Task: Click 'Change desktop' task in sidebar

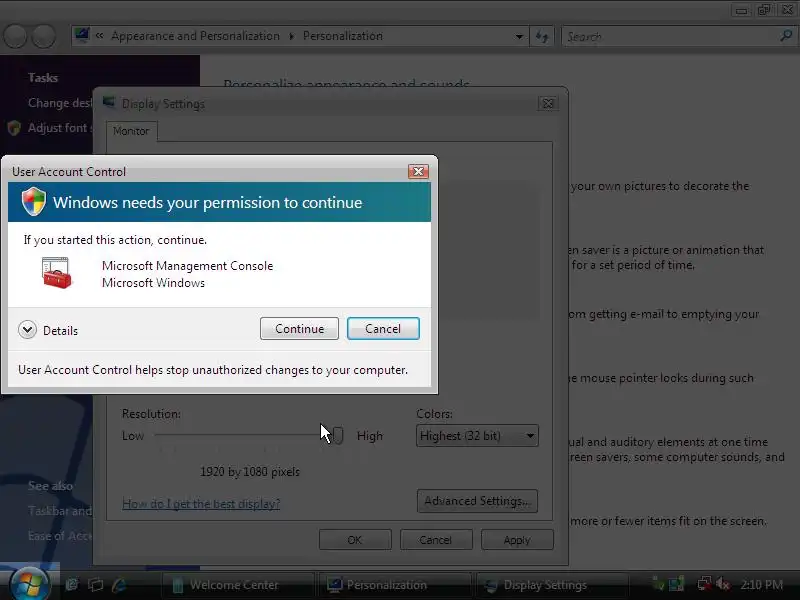Action: pos(60,103)
